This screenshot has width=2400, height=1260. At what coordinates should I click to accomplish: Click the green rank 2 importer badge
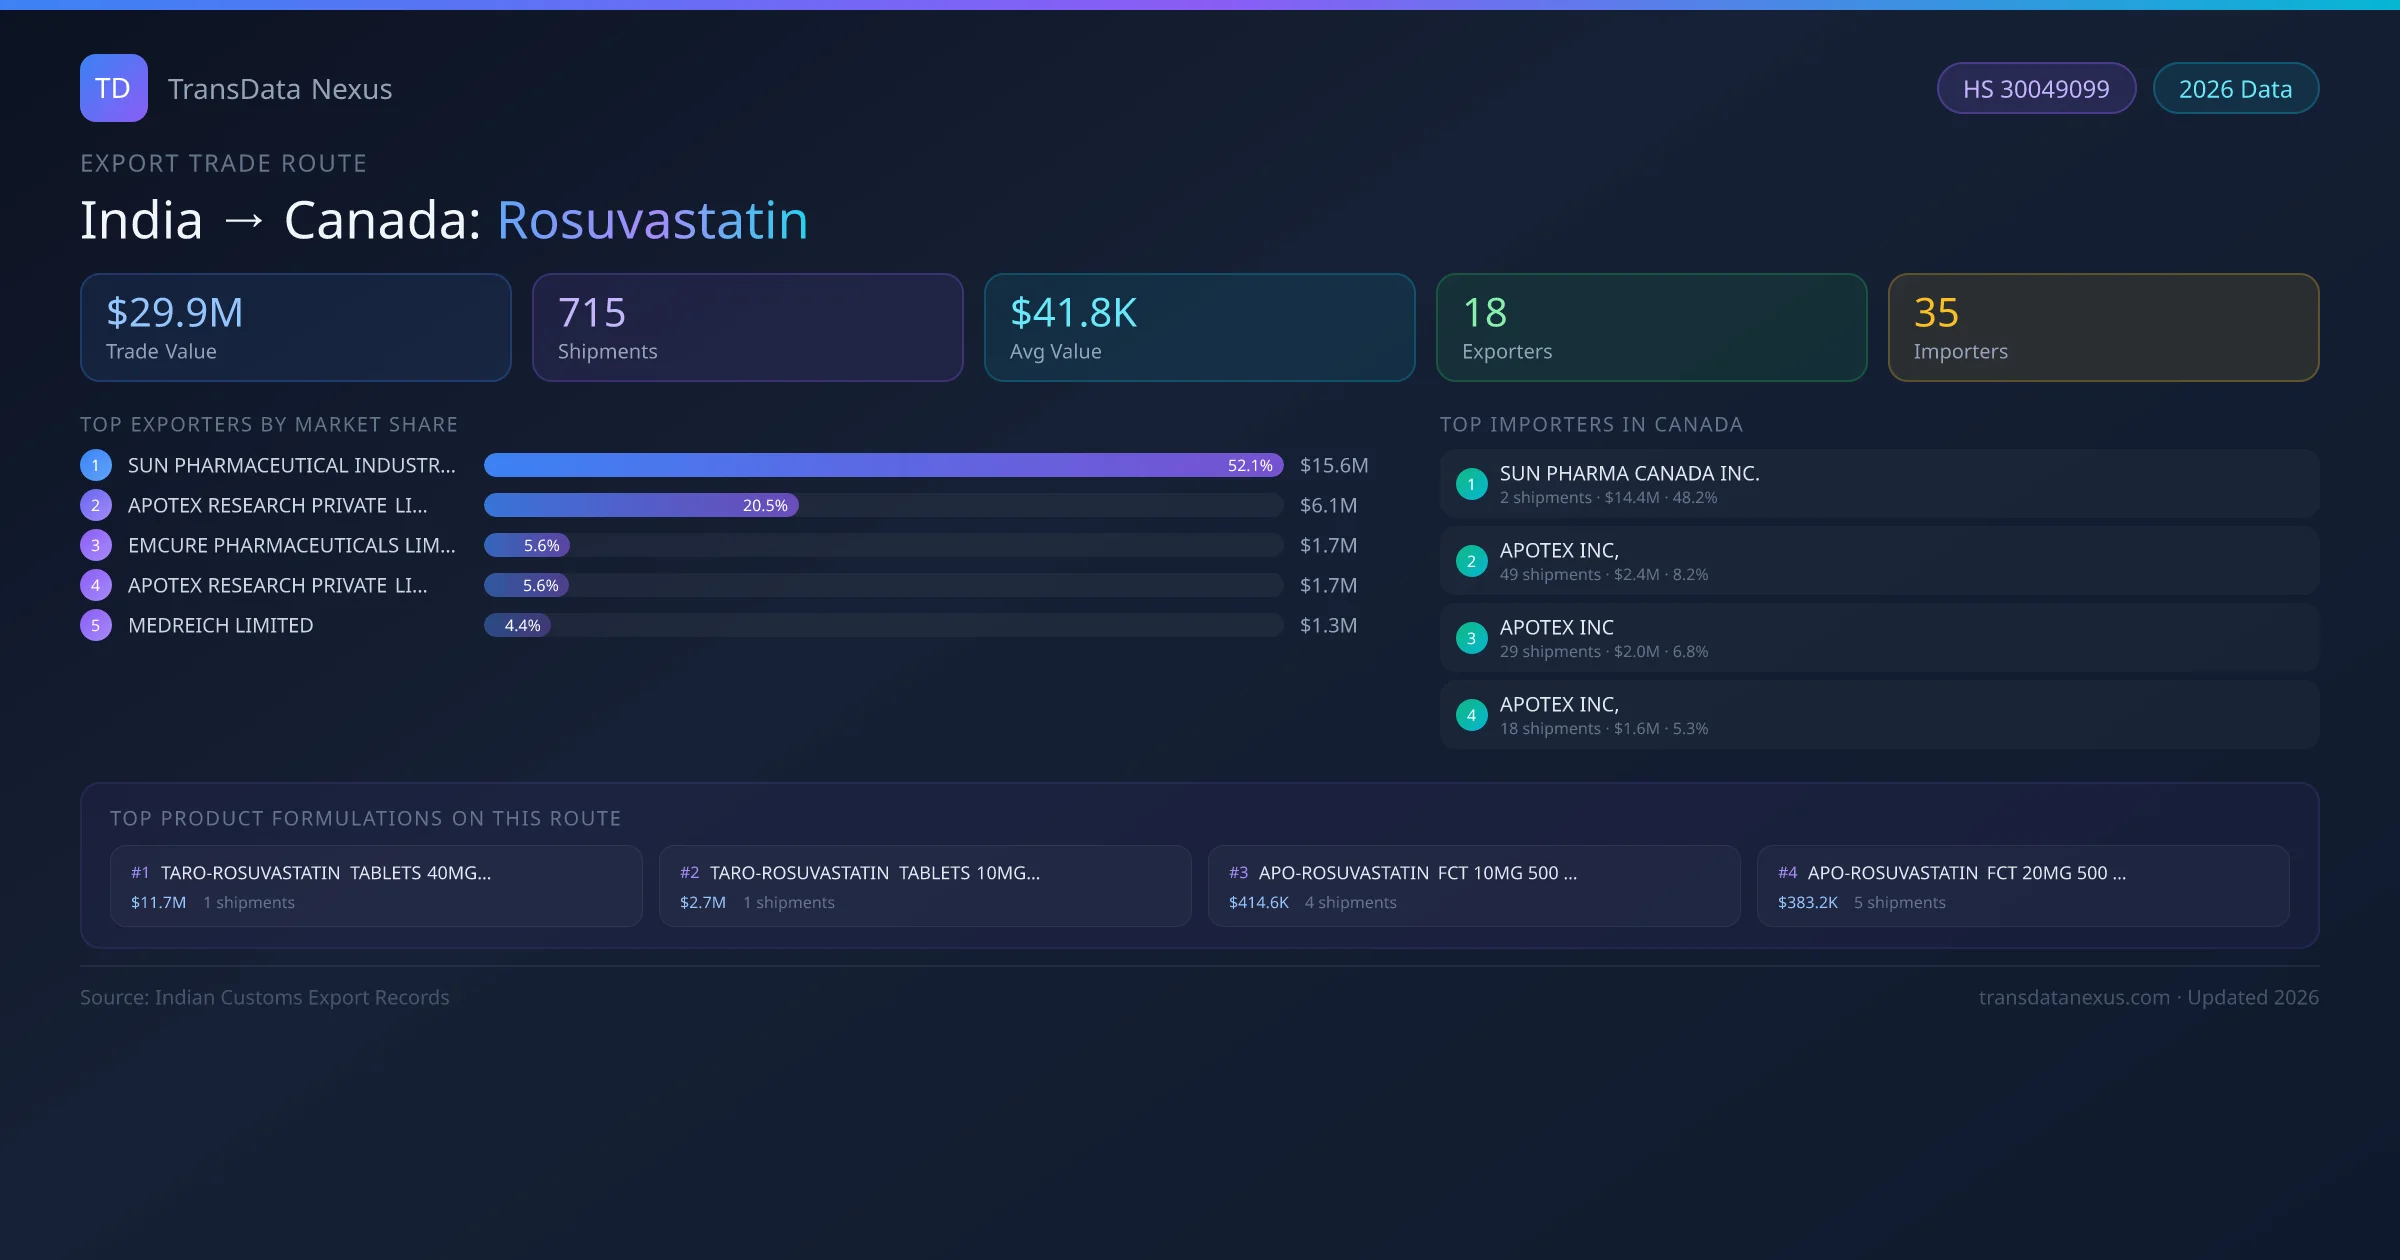[x=1471, y=561]
